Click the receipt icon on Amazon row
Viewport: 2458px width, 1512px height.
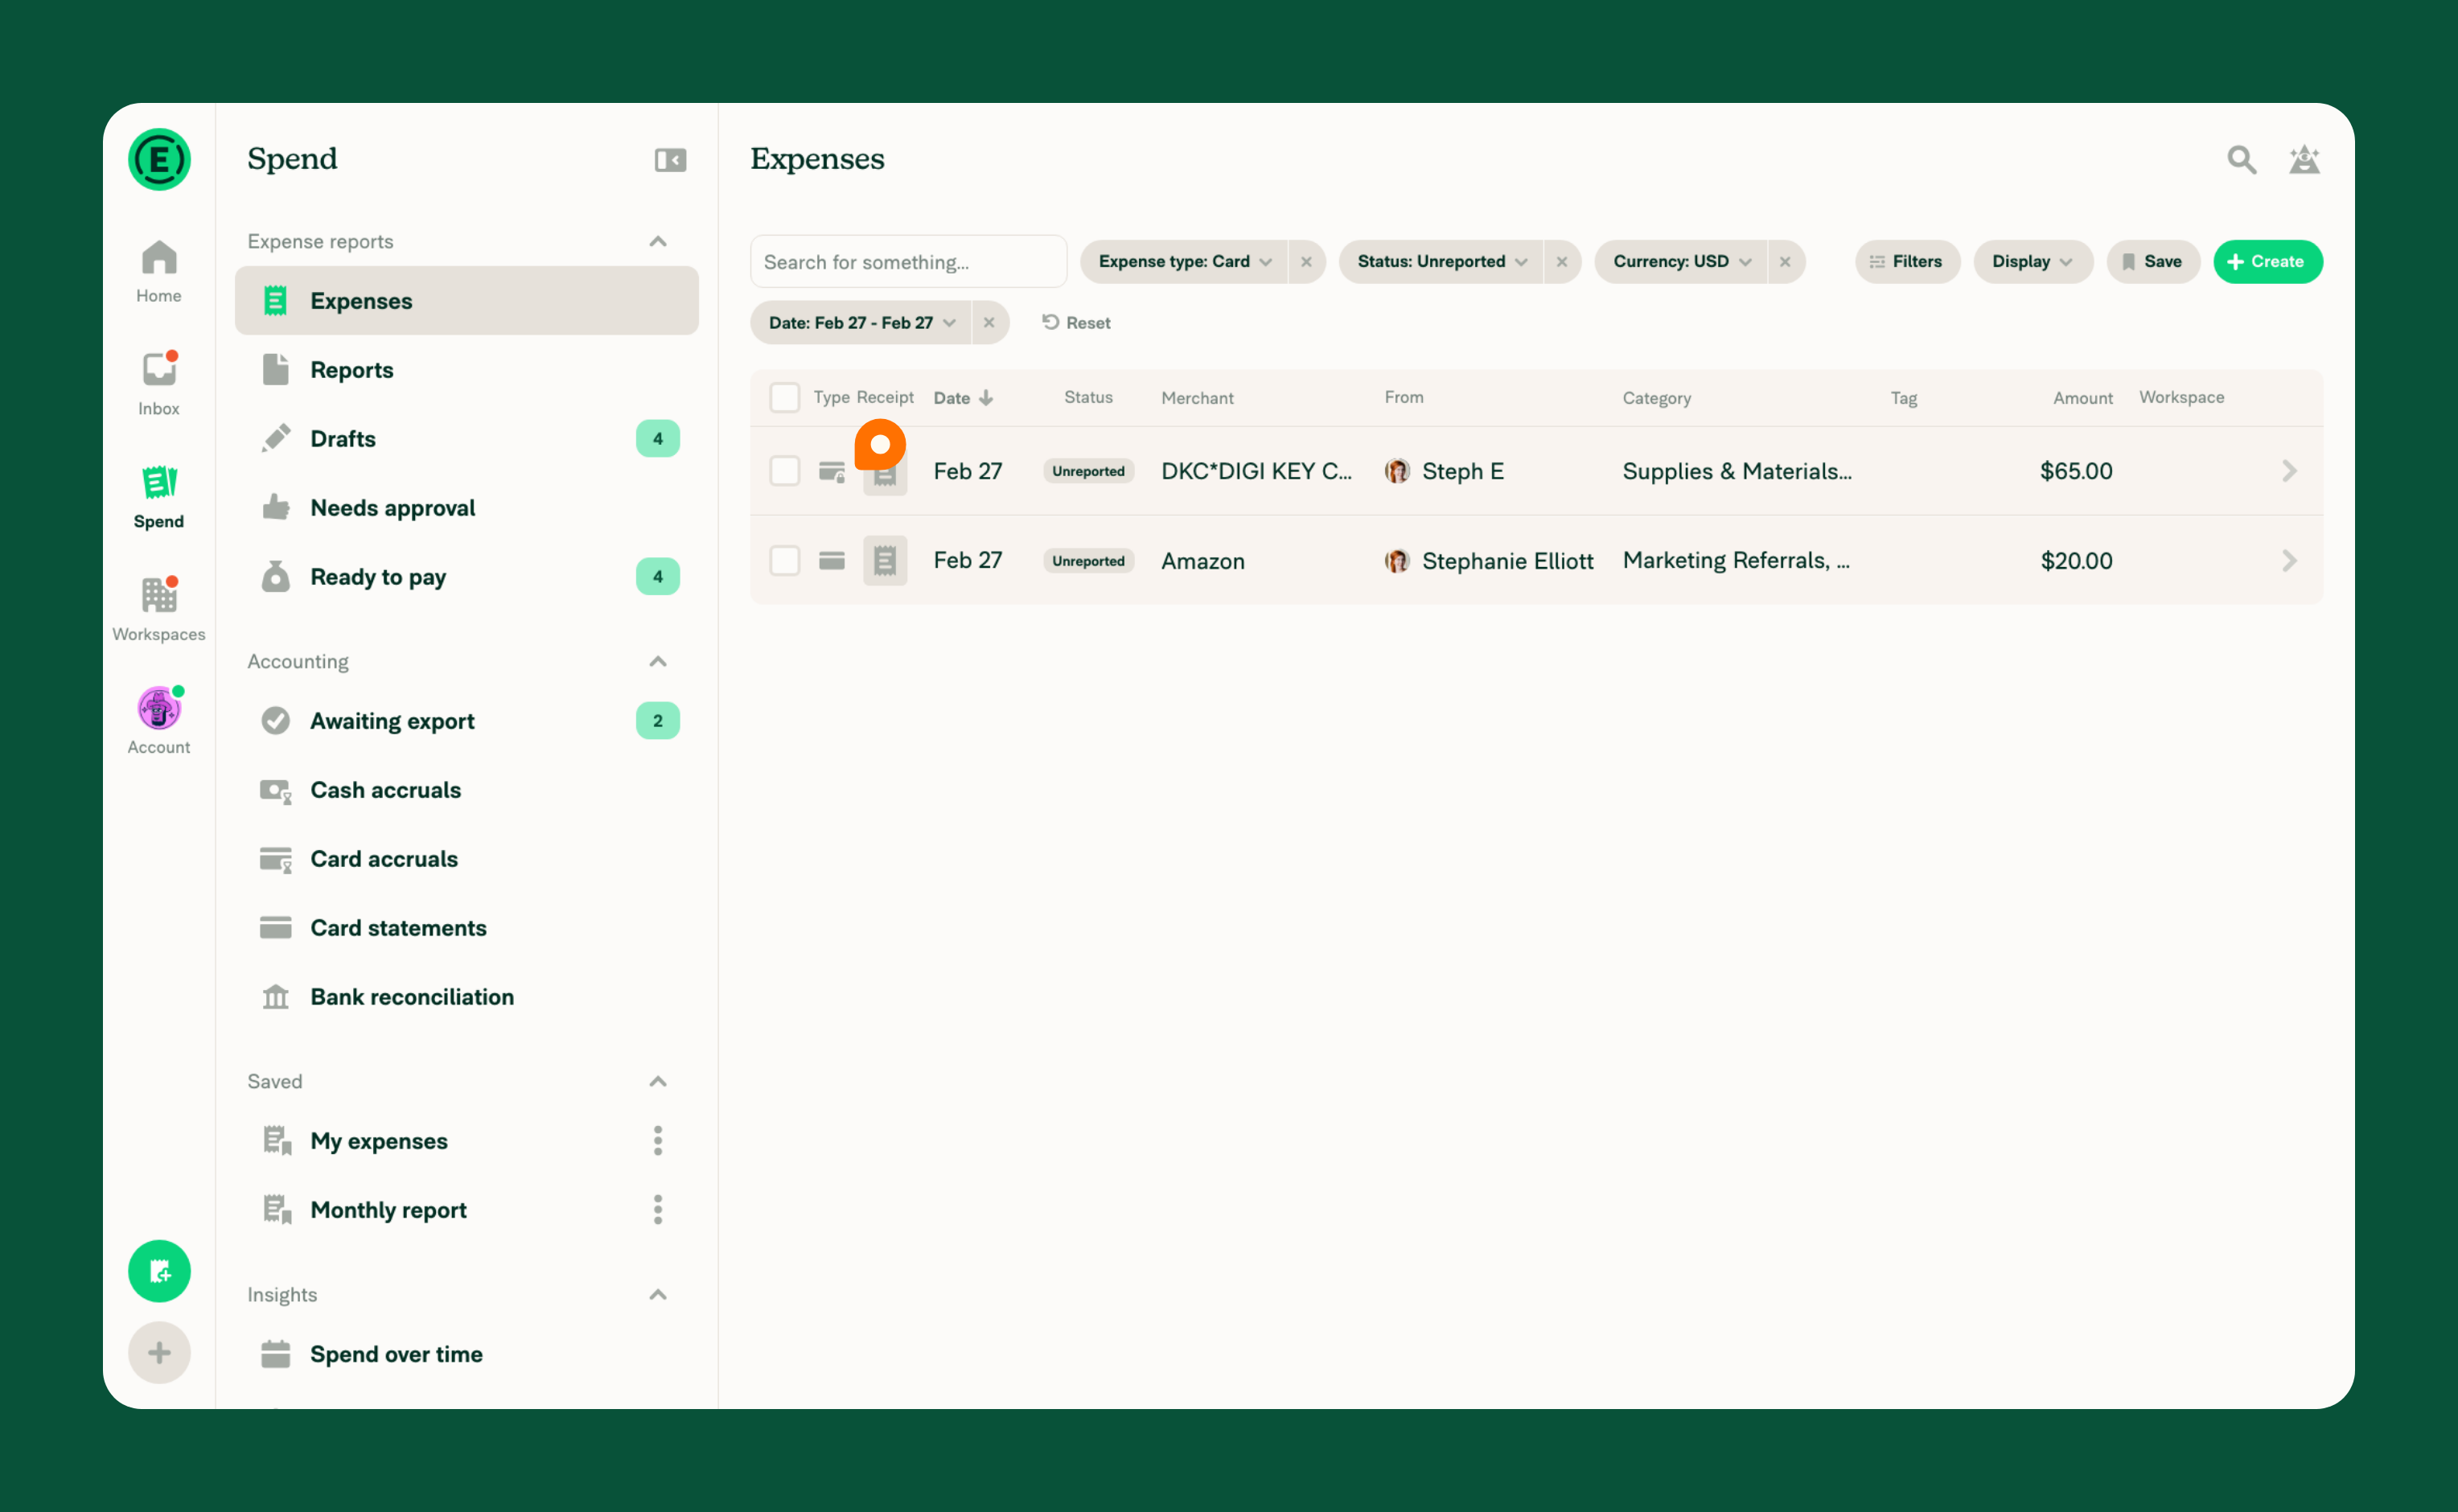(x=885, y=561)
